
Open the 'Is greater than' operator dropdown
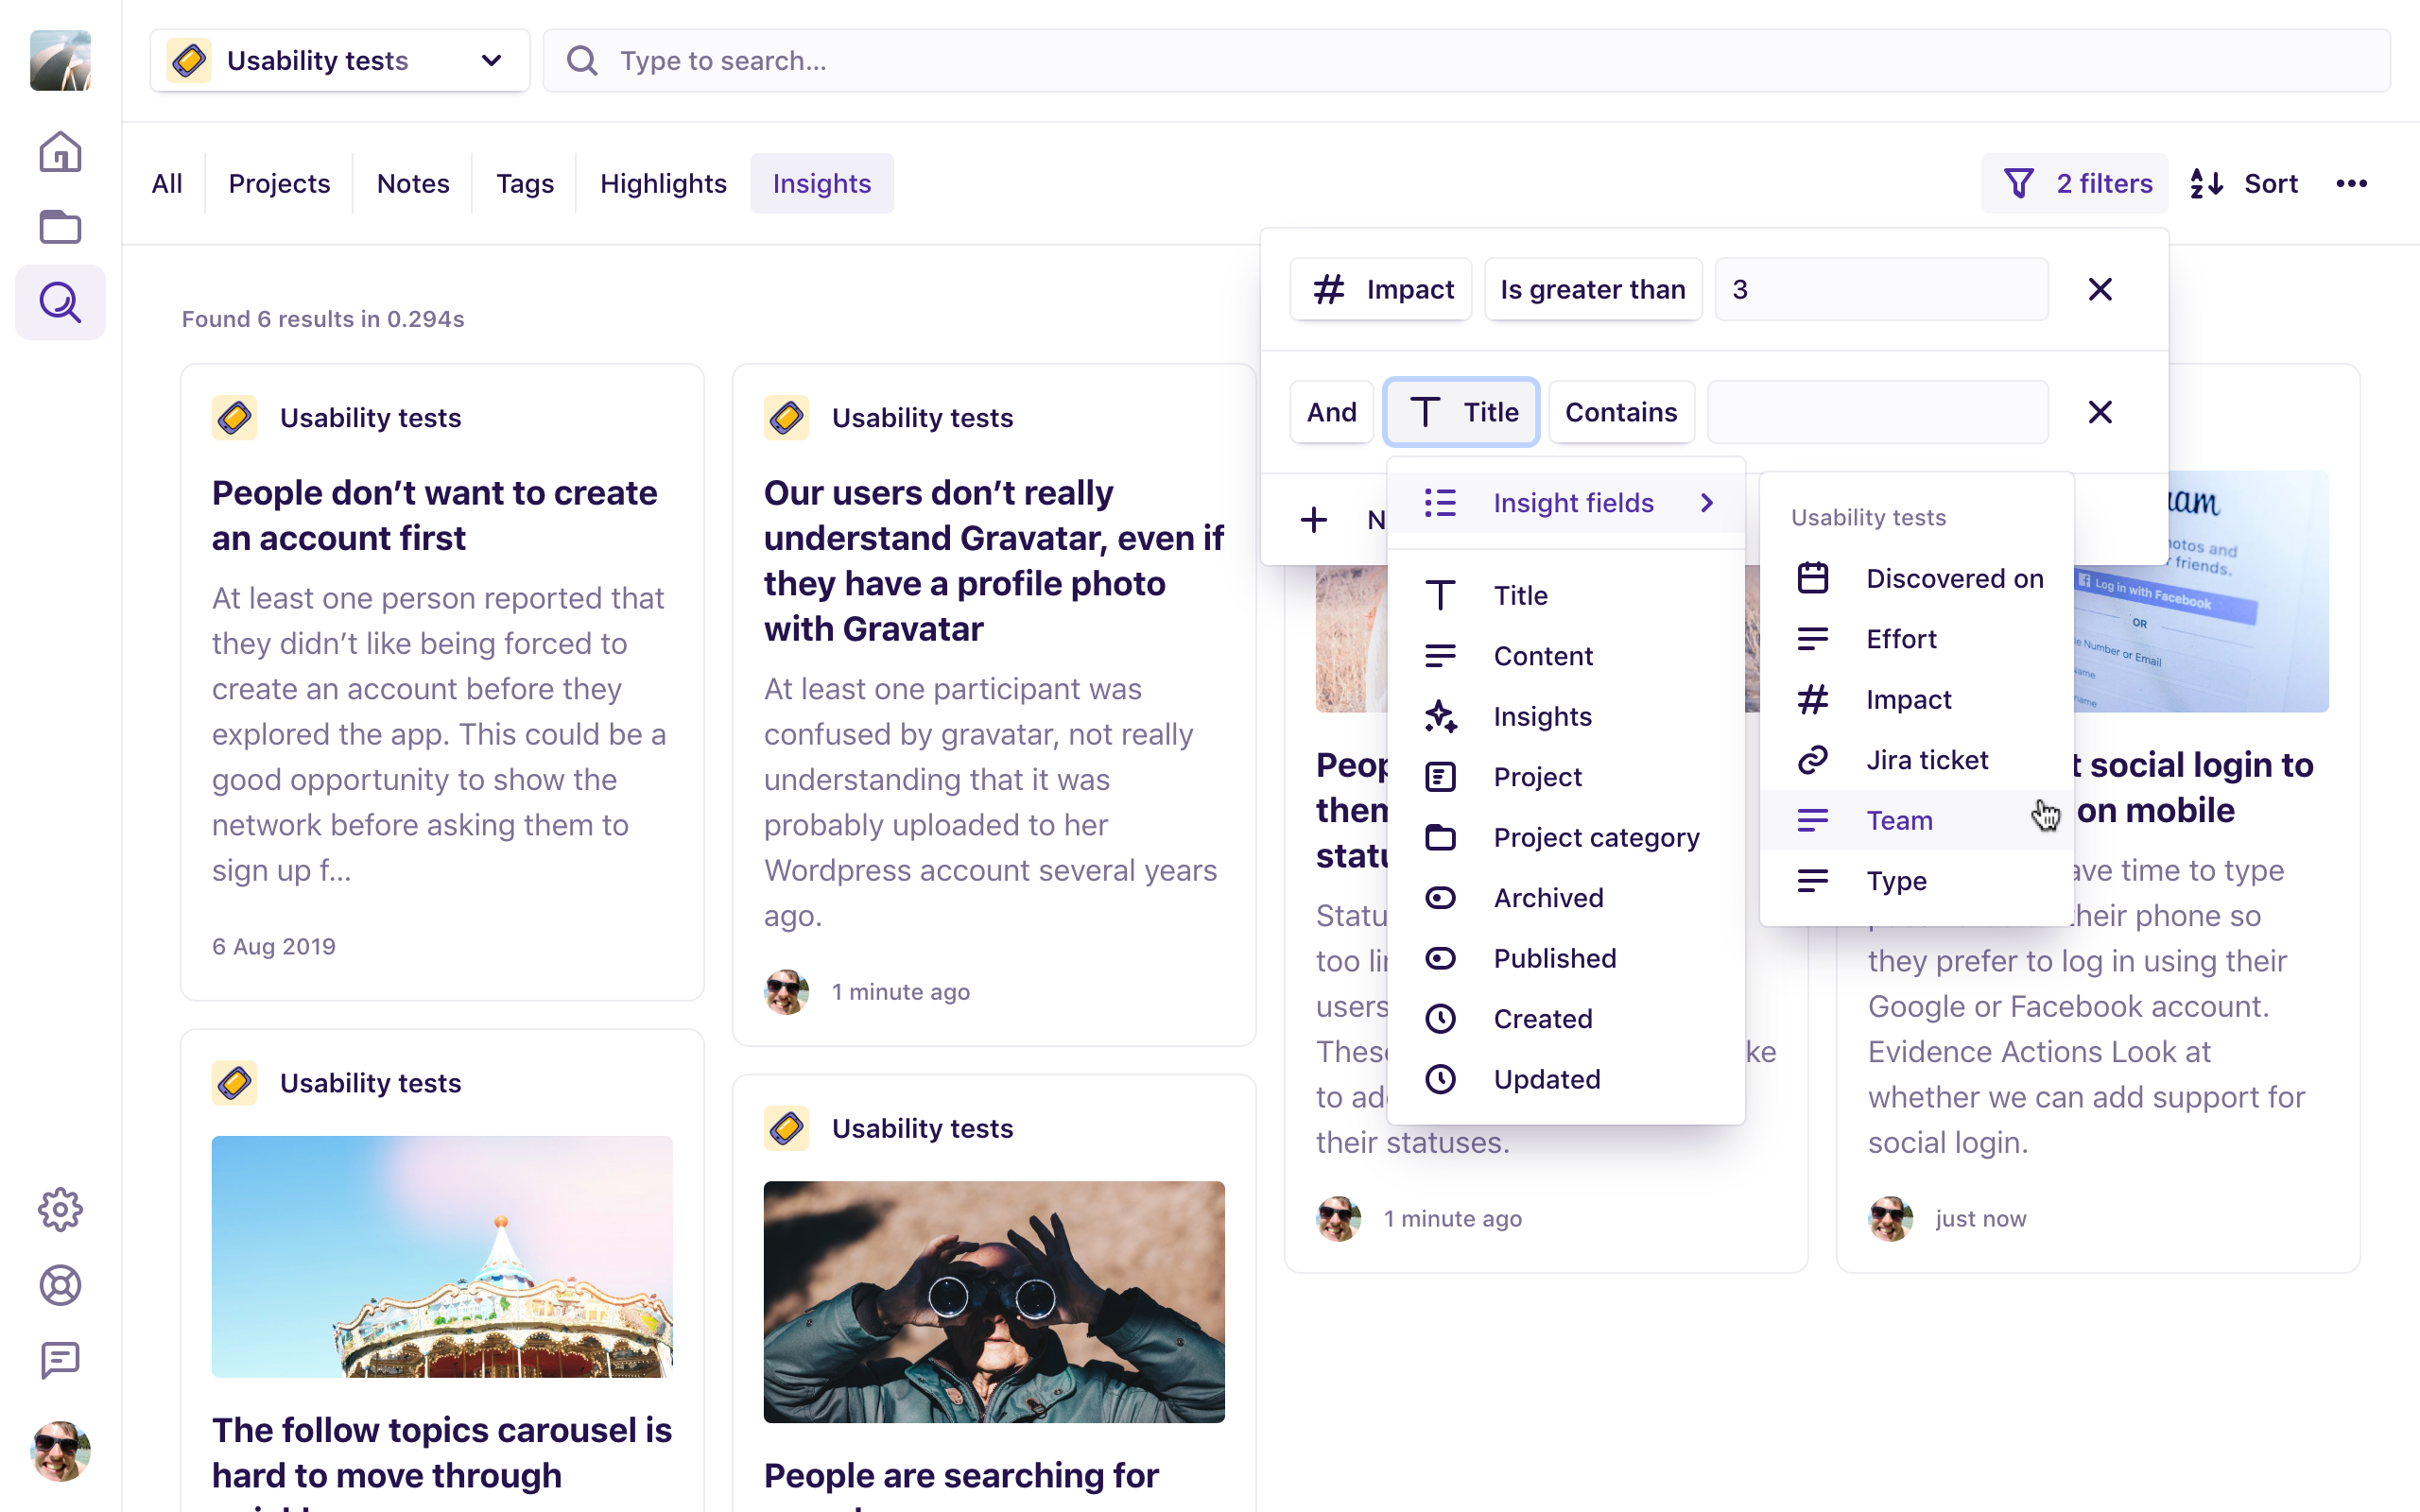tap(1592, 289)
